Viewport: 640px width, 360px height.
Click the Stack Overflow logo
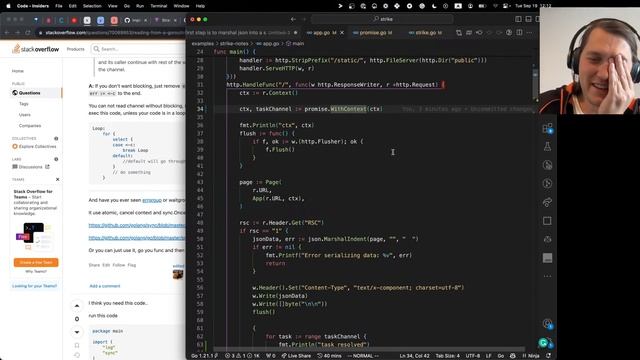click(x=36, y=49)
